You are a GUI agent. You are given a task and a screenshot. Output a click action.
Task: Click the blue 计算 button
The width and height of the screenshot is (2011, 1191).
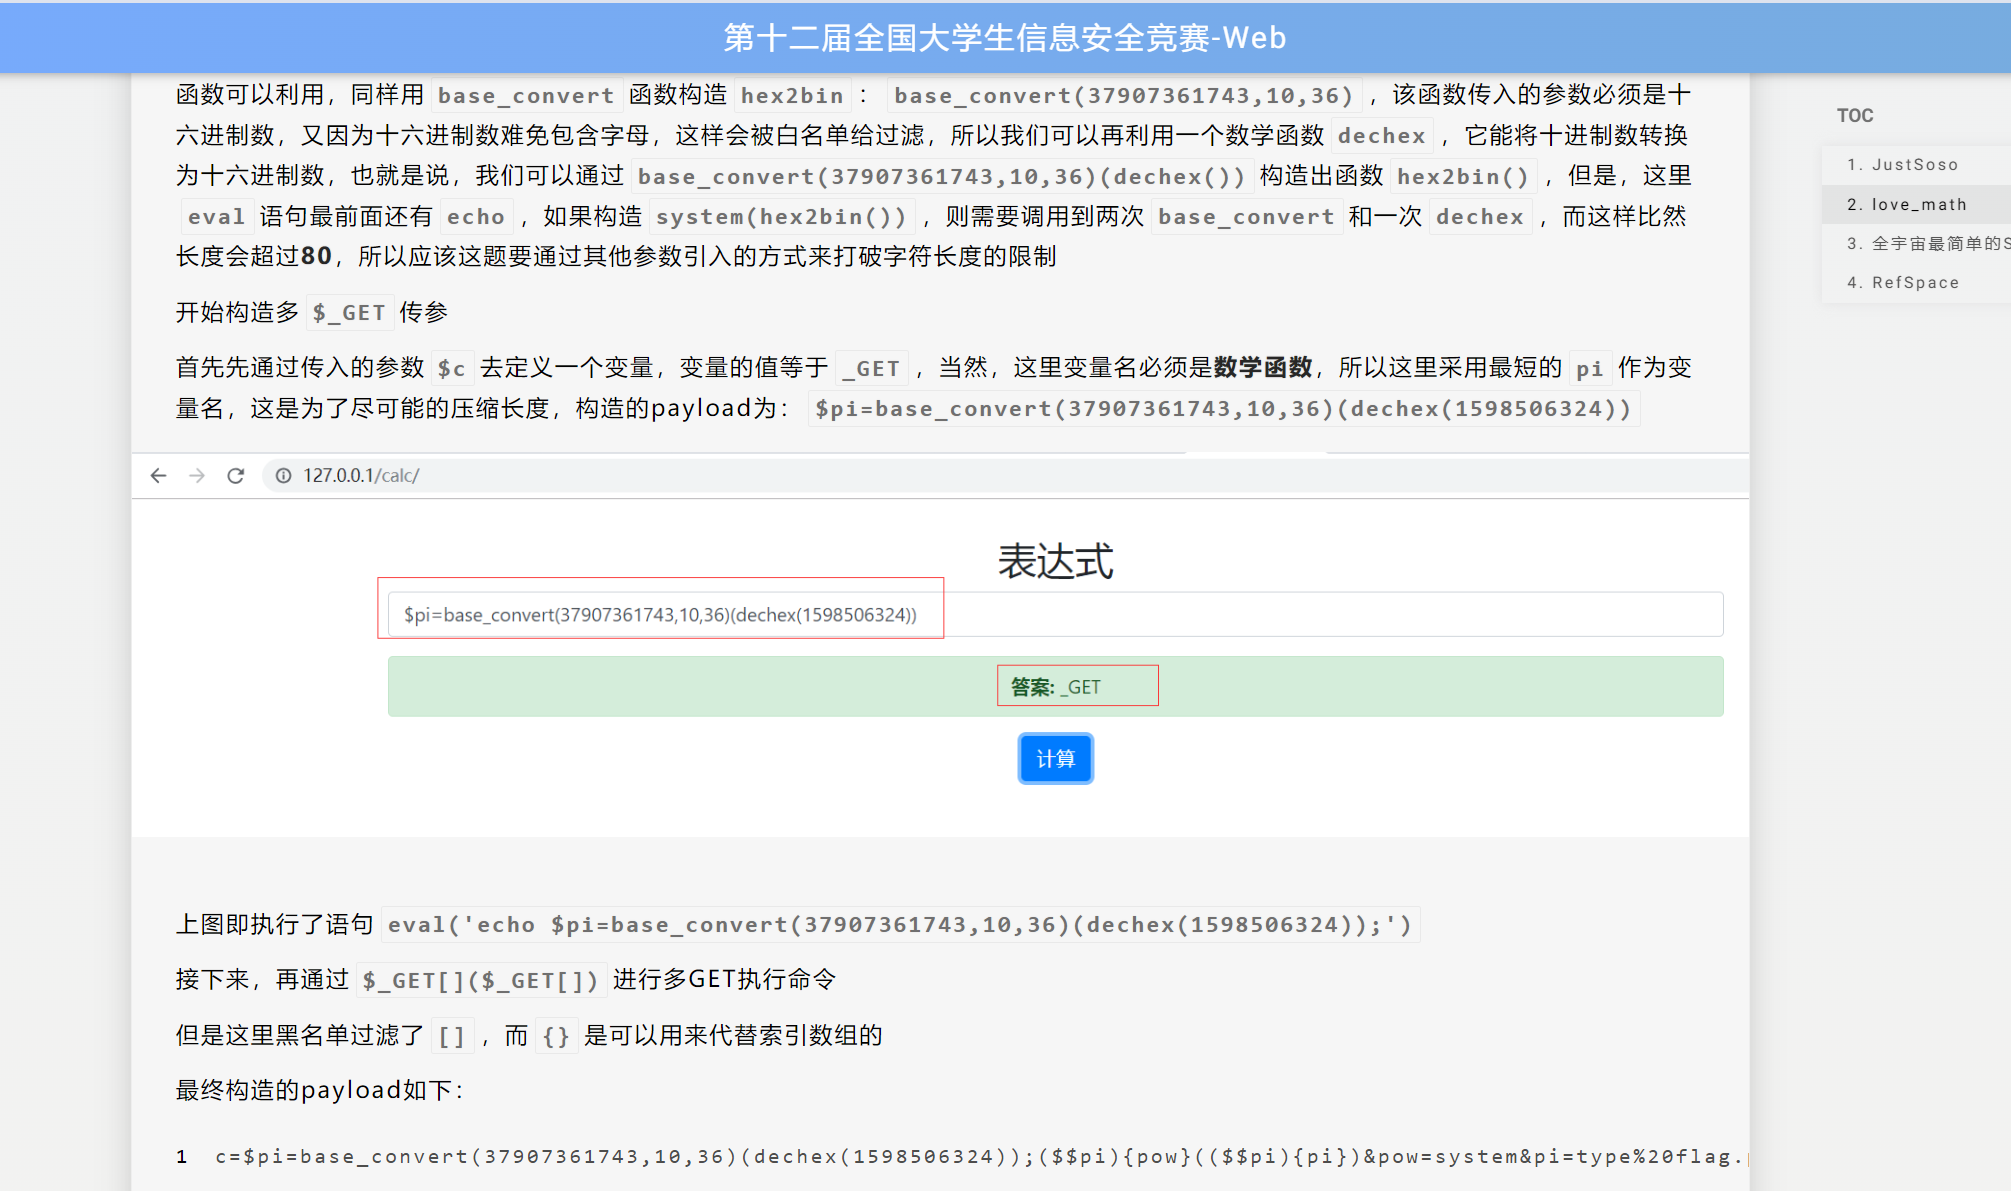pyautogui.click(x=1055, y=759)
